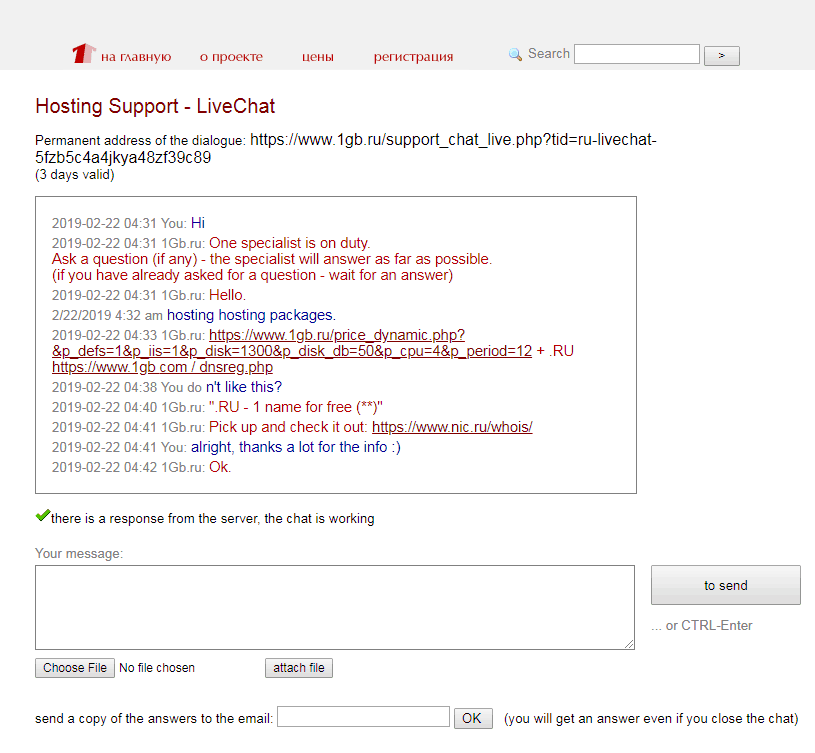Click 'alright, thanks a lot for the info' message
Viewport: 815px width, 753px height.
[x=296, y=447]
